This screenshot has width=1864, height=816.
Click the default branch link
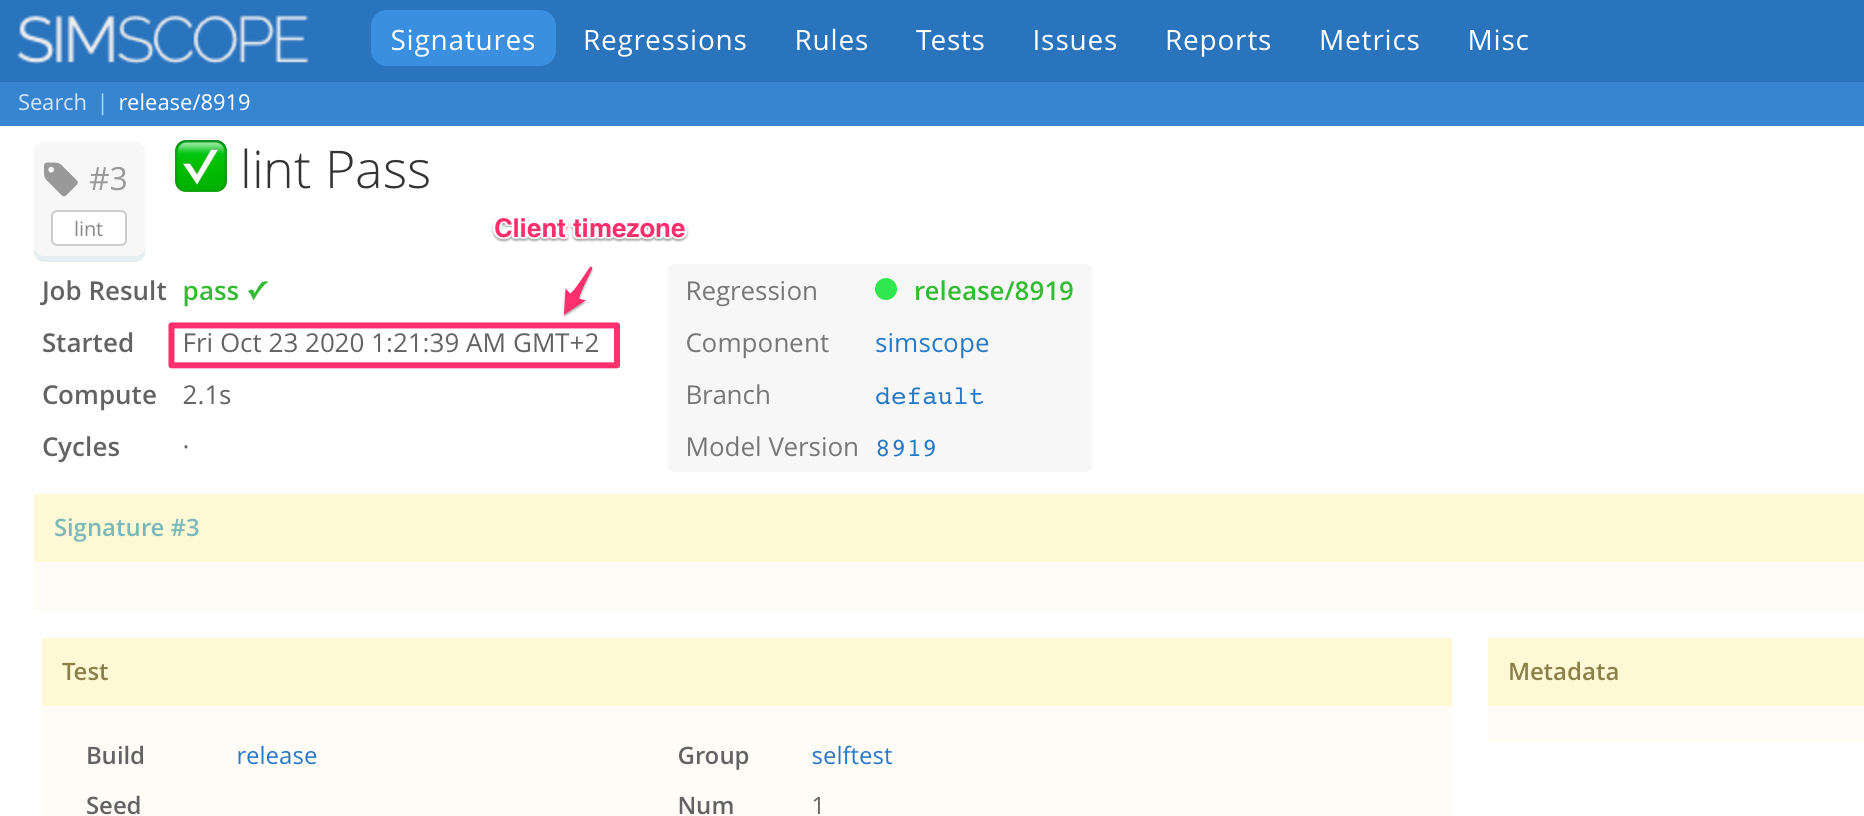929,396
